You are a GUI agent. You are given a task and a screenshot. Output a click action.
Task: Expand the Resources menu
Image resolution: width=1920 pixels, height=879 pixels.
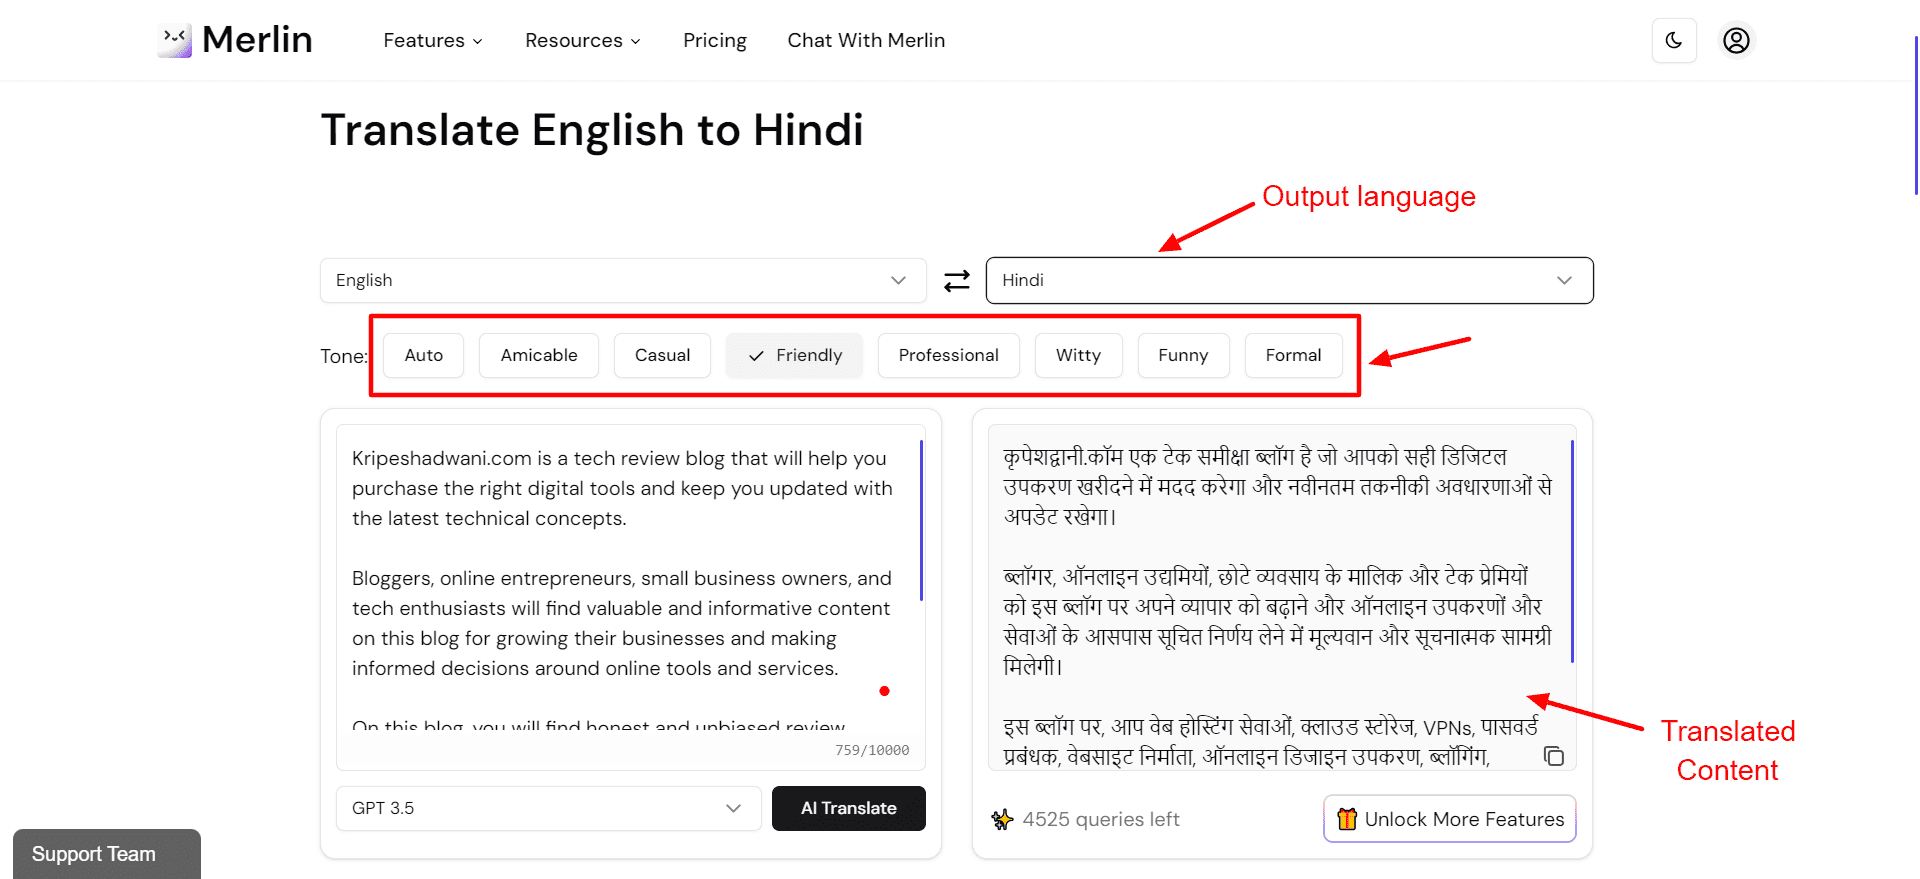[582, 41]
